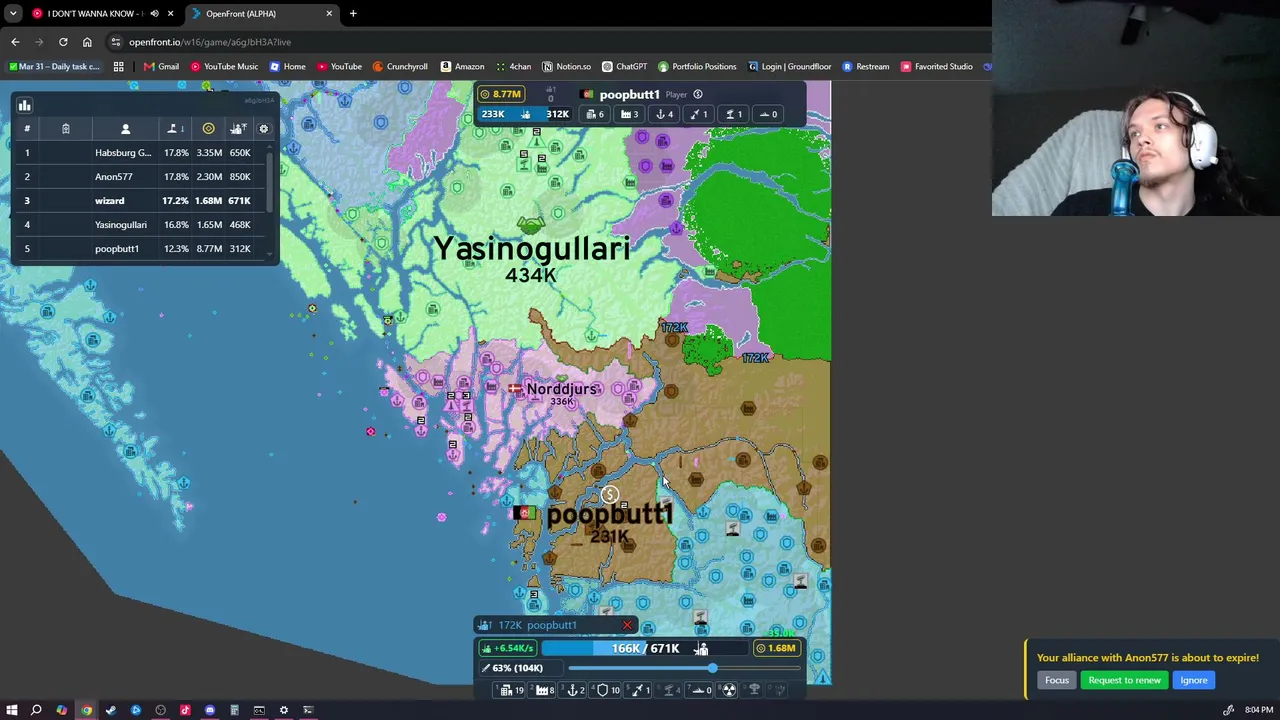This screenshot has width=1280, height=720.
Task: Select the Atom Bomb nuke button
Action: 729,690
